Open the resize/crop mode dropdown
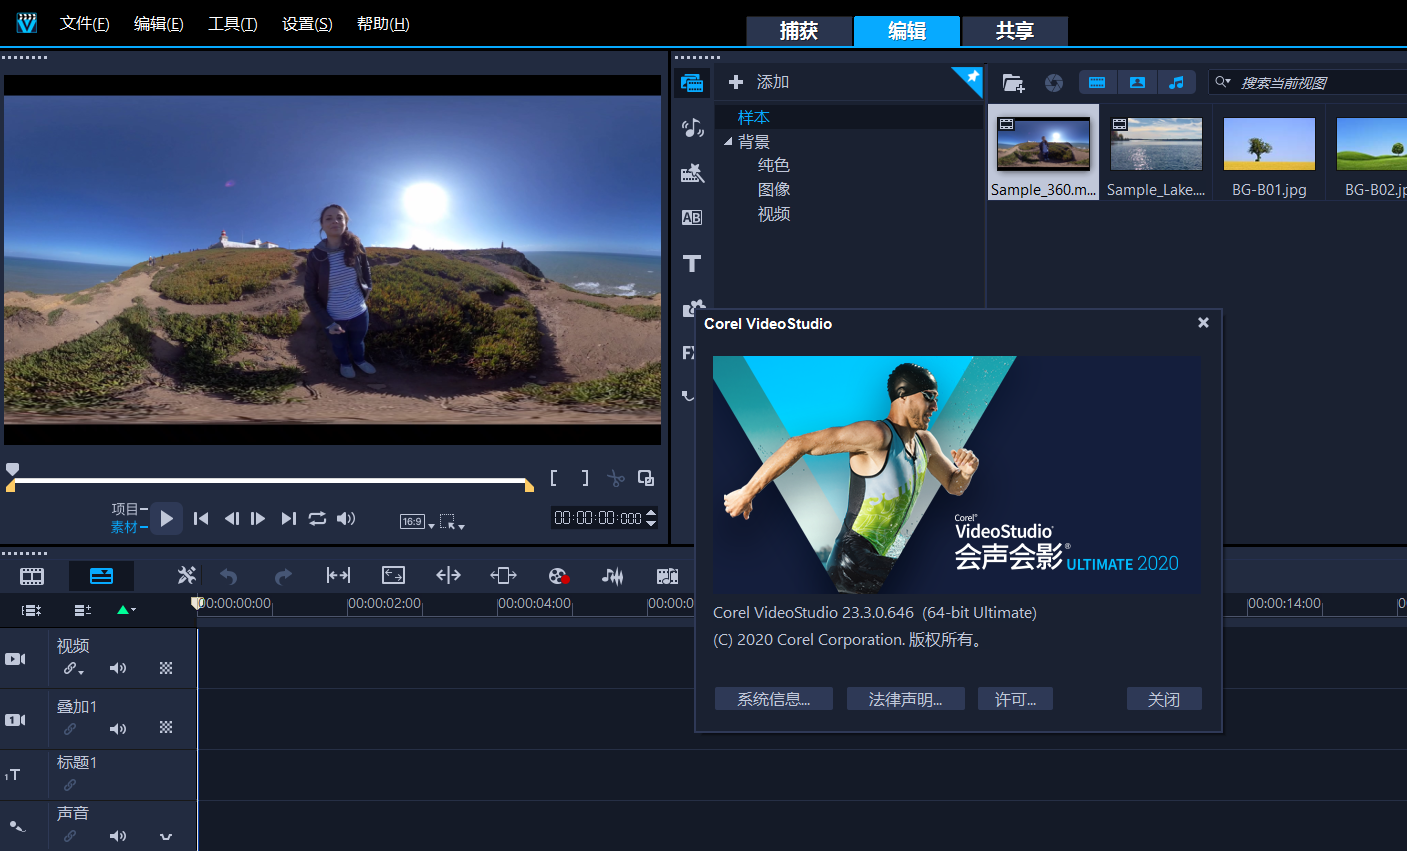 click(x=452, y=521)
